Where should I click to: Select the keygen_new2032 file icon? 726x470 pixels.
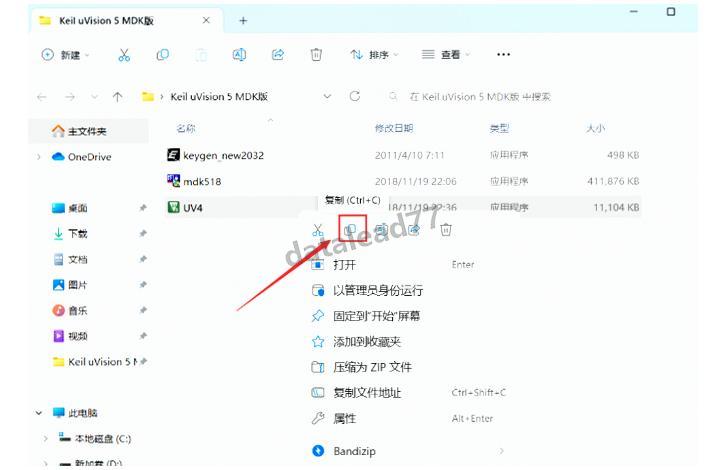point(173,155)
